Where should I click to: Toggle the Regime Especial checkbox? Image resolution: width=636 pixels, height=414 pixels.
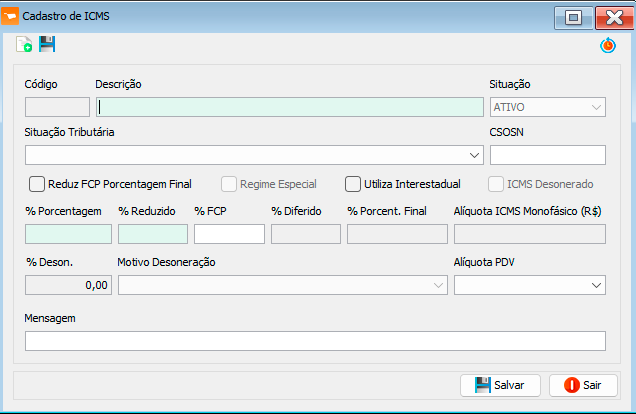(x=229, y=184)
